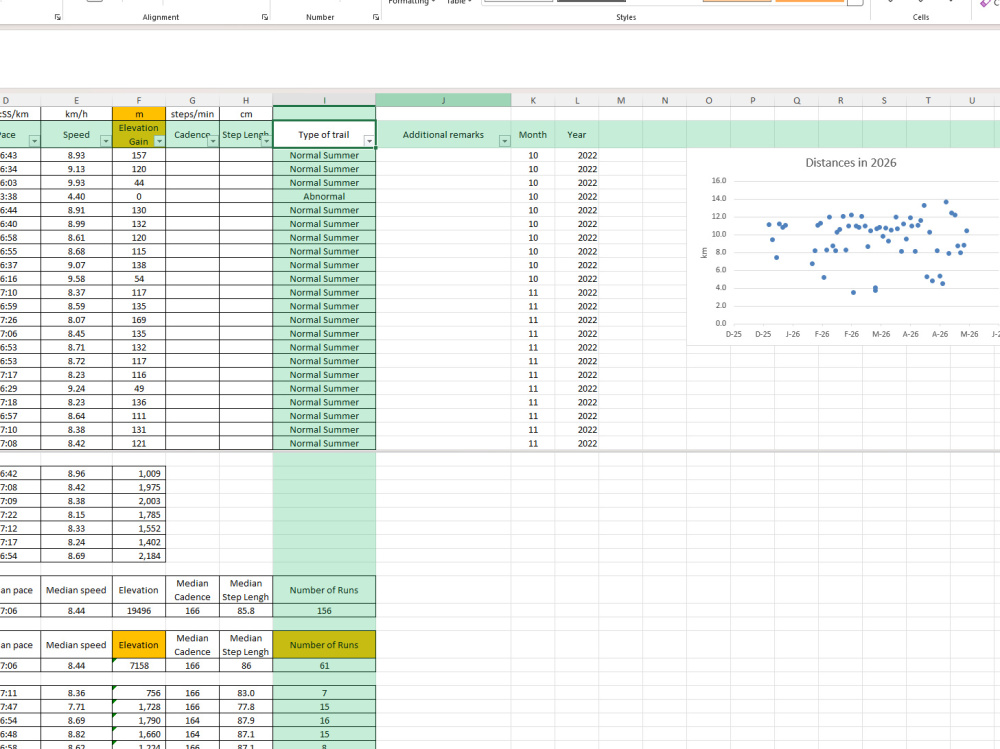Click the chart's 'km' axis label
This screenshot has width=1000, height=749.
tap(704, 253)
